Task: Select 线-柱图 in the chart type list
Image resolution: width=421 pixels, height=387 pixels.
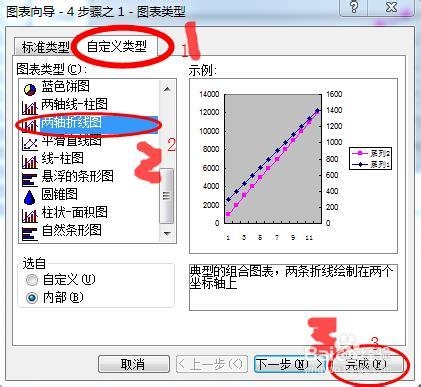Action: pyautogui.click(x=62, y=158)
